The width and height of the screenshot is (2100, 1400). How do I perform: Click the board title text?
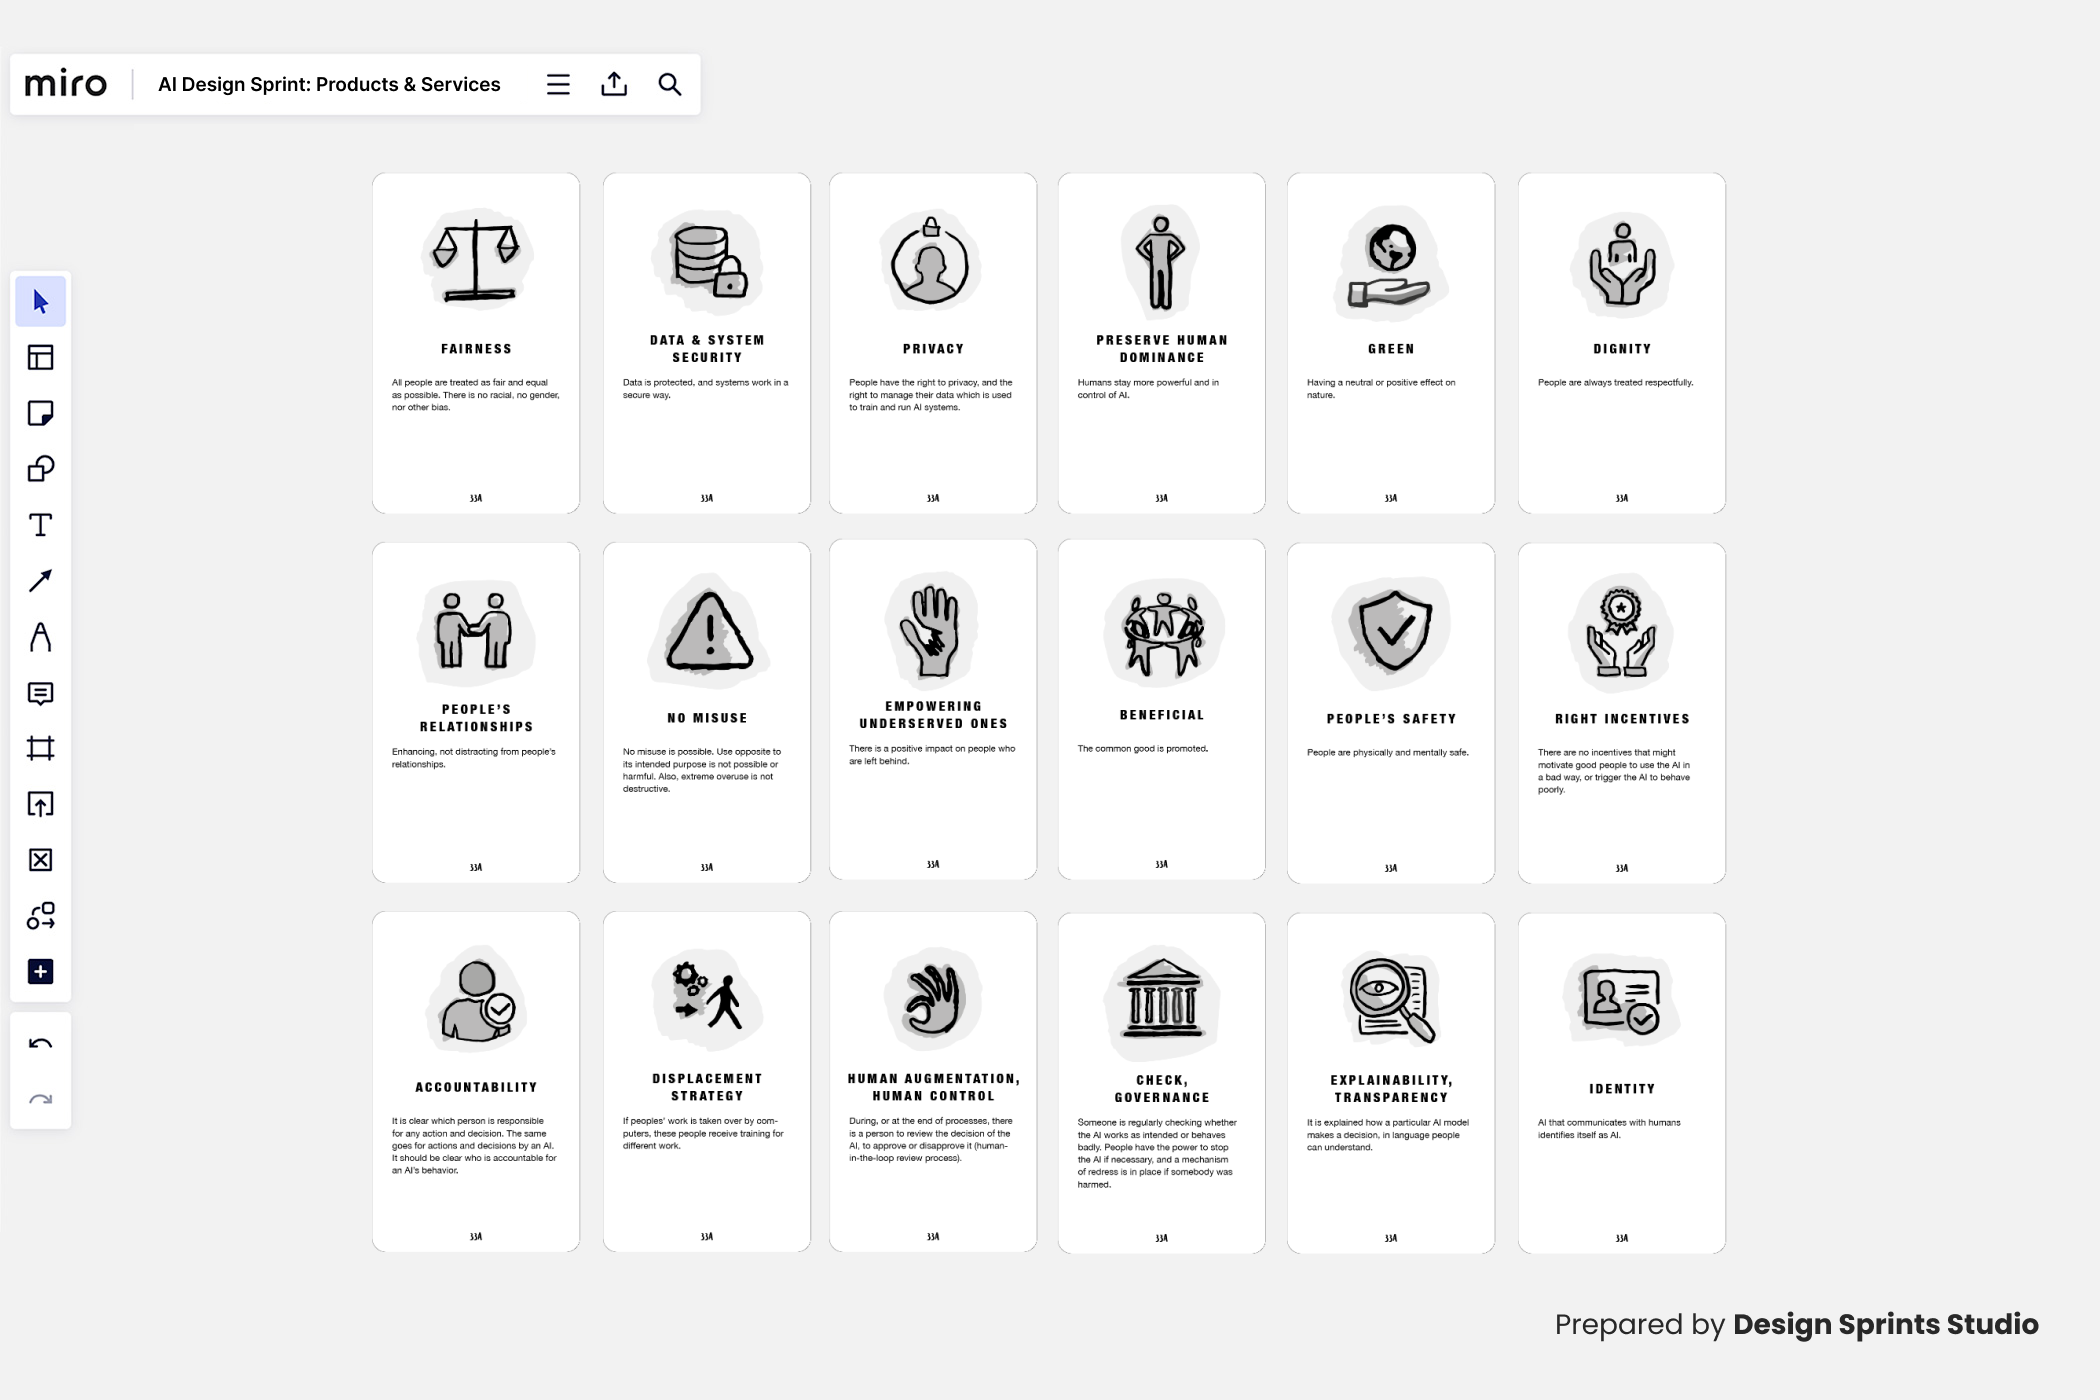coord(329,85)
